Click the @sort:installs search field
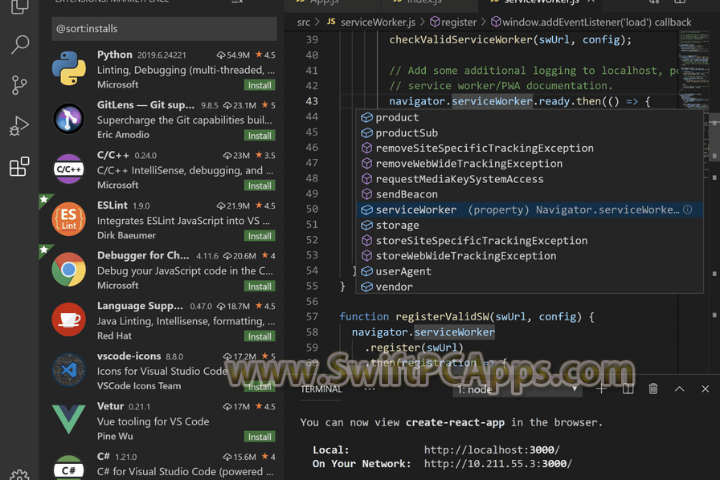This screenshot has height=480, width=720. (x=164, y=28)
